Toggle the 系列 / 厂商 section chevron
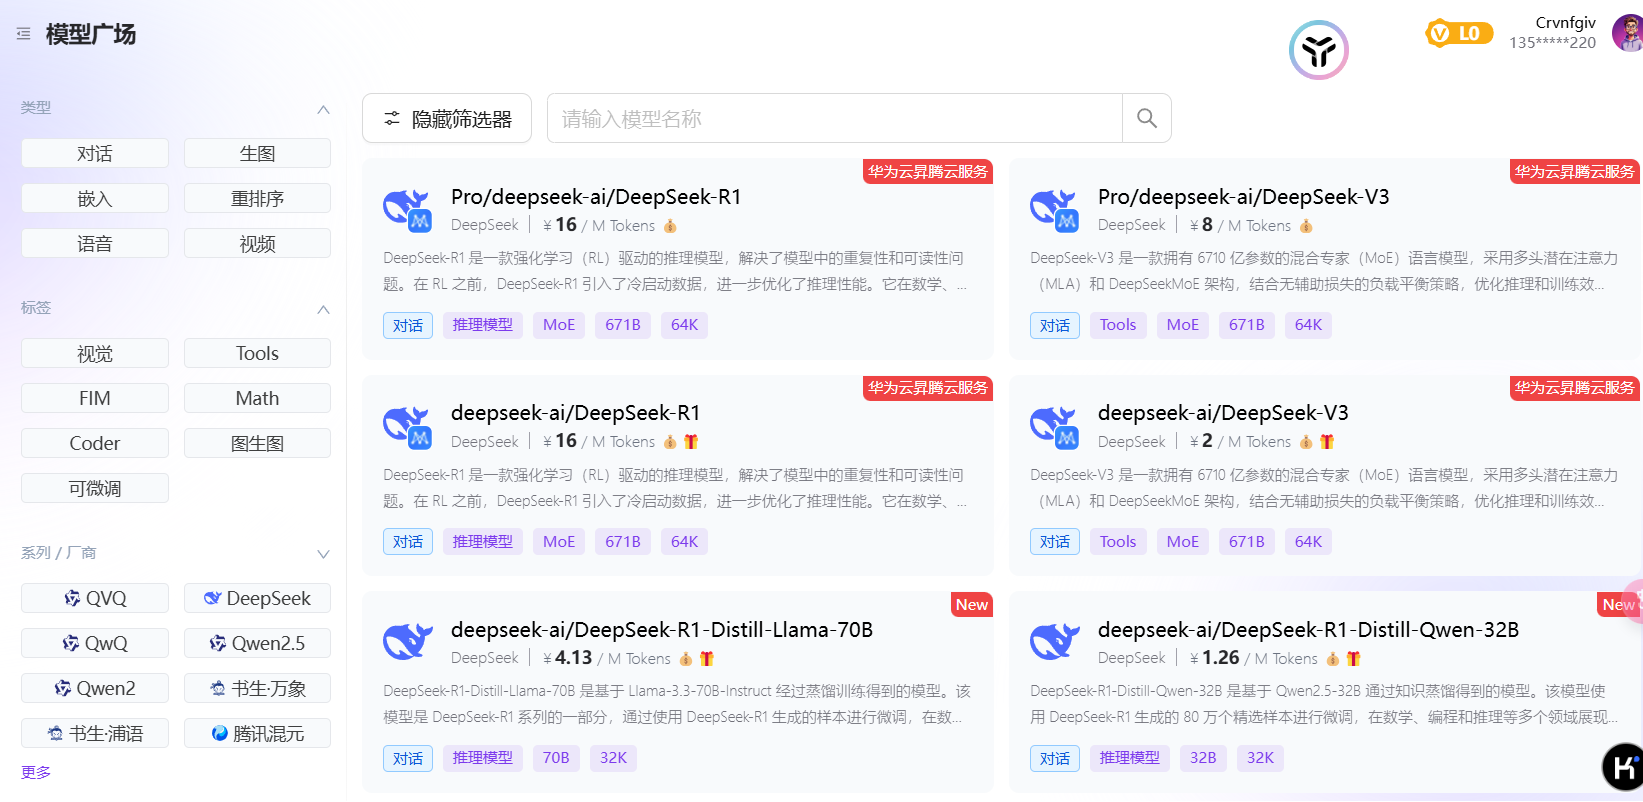The height and width of the screenshot is (802, 1643). coord(323,554)
